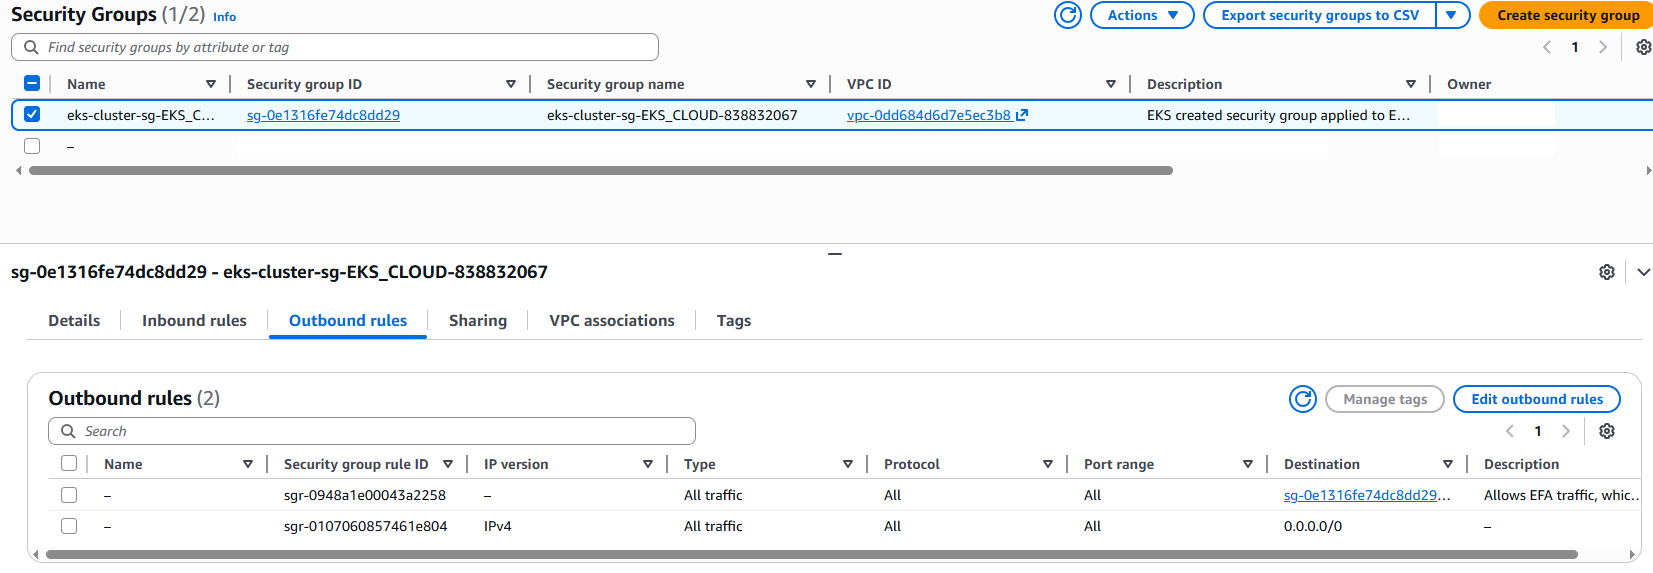Open details panel settings gear icon
Screen dimensions: 1653x573
pos(1607,272)
